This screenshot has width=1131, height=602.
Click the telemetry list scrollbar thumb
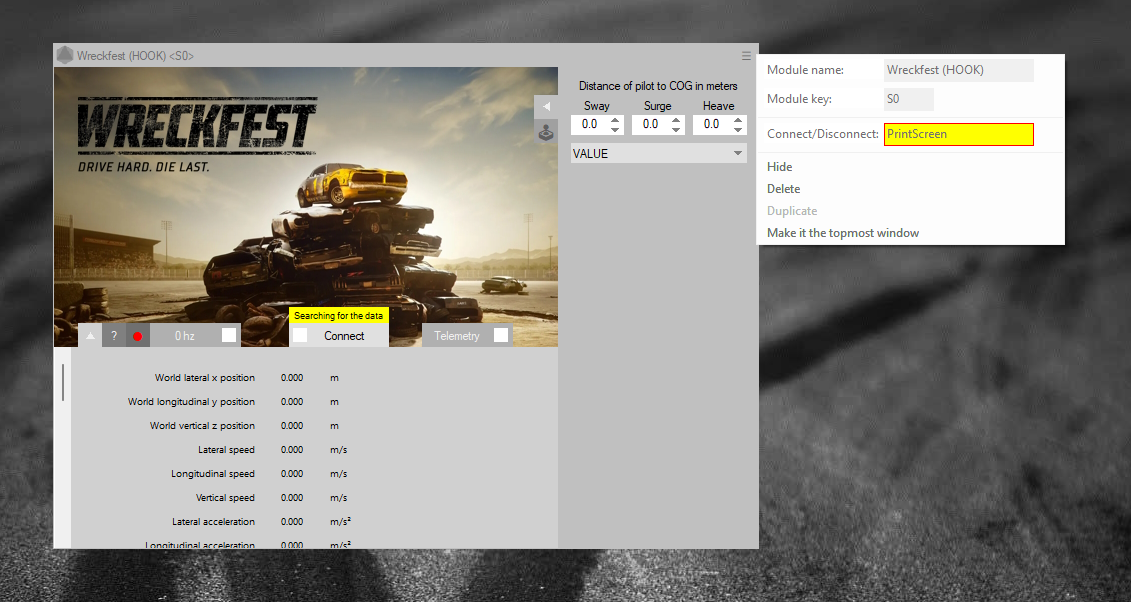pos(63,382)
